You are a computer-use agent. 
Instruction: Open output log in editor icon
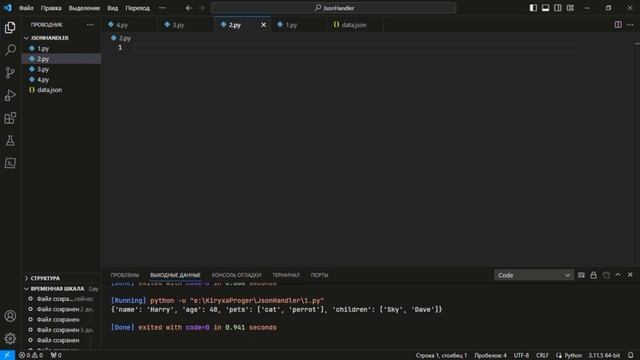click(606, 275)
